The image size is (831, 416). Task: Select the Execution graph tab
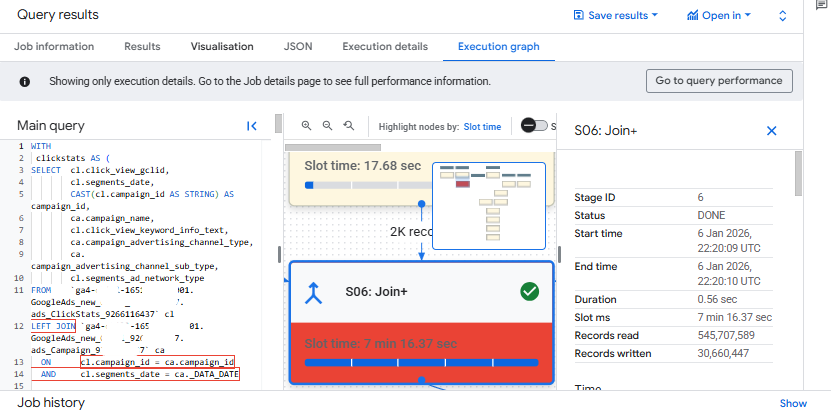(499, 47)
